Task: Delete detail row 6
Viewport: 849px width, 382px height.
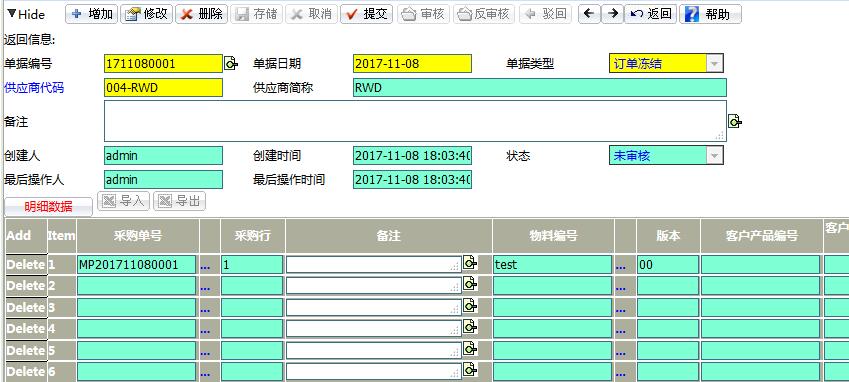Action: (x=25, y=372)
